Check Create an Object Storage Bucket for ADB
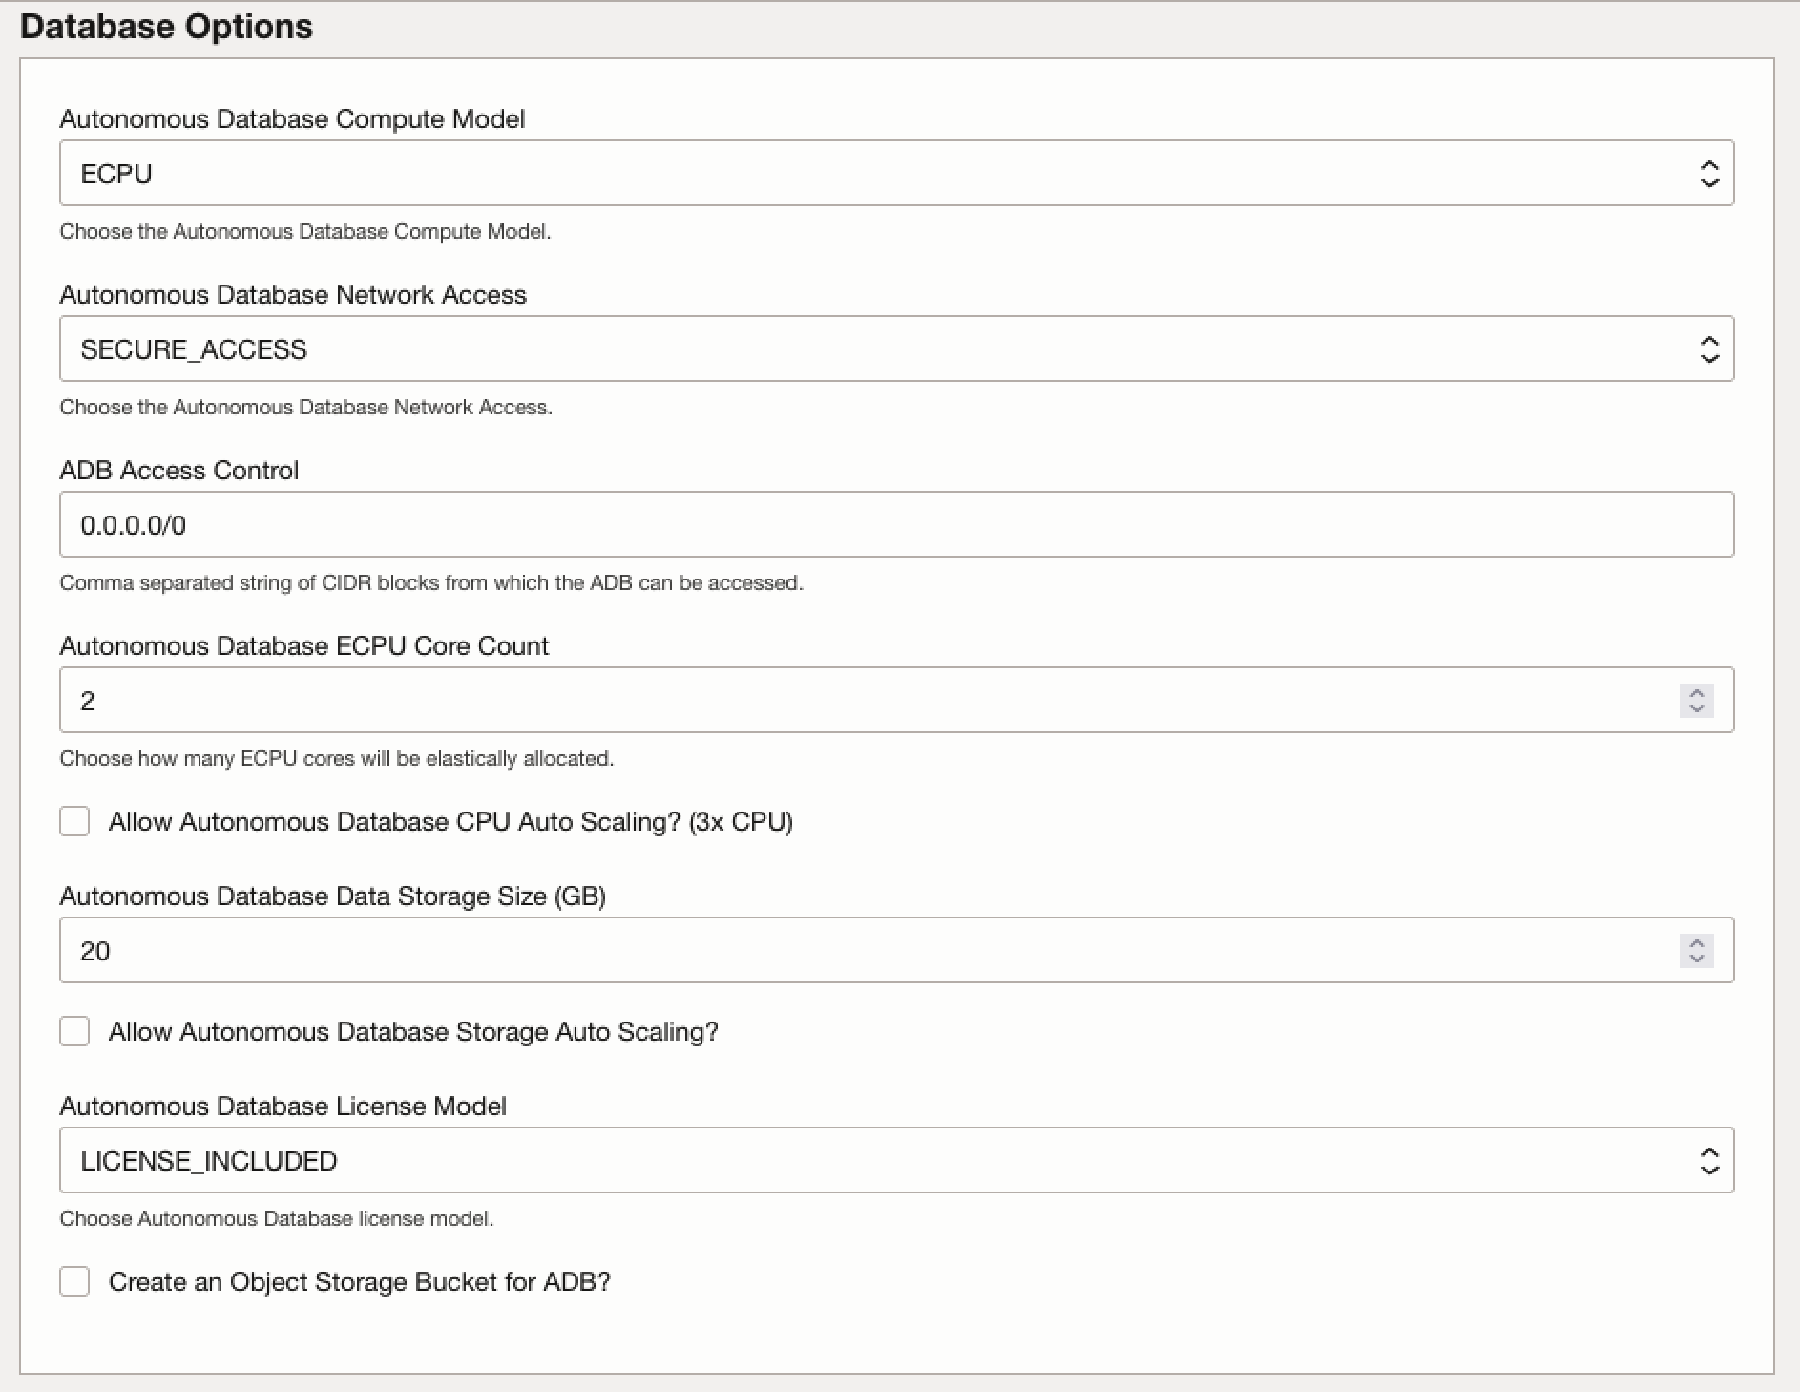The width and height of the screenshot is (1800, 1392). tap(74, 1282)
